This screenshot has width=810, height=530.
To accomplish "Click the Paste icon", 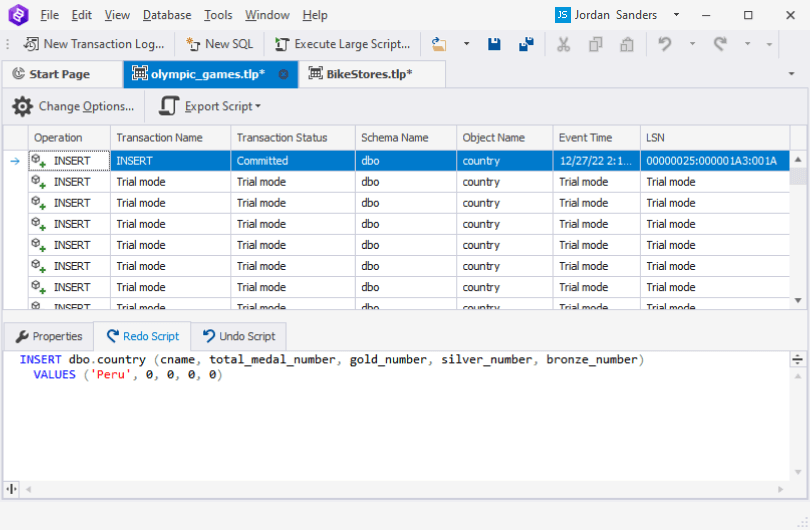I will point(627,44).
